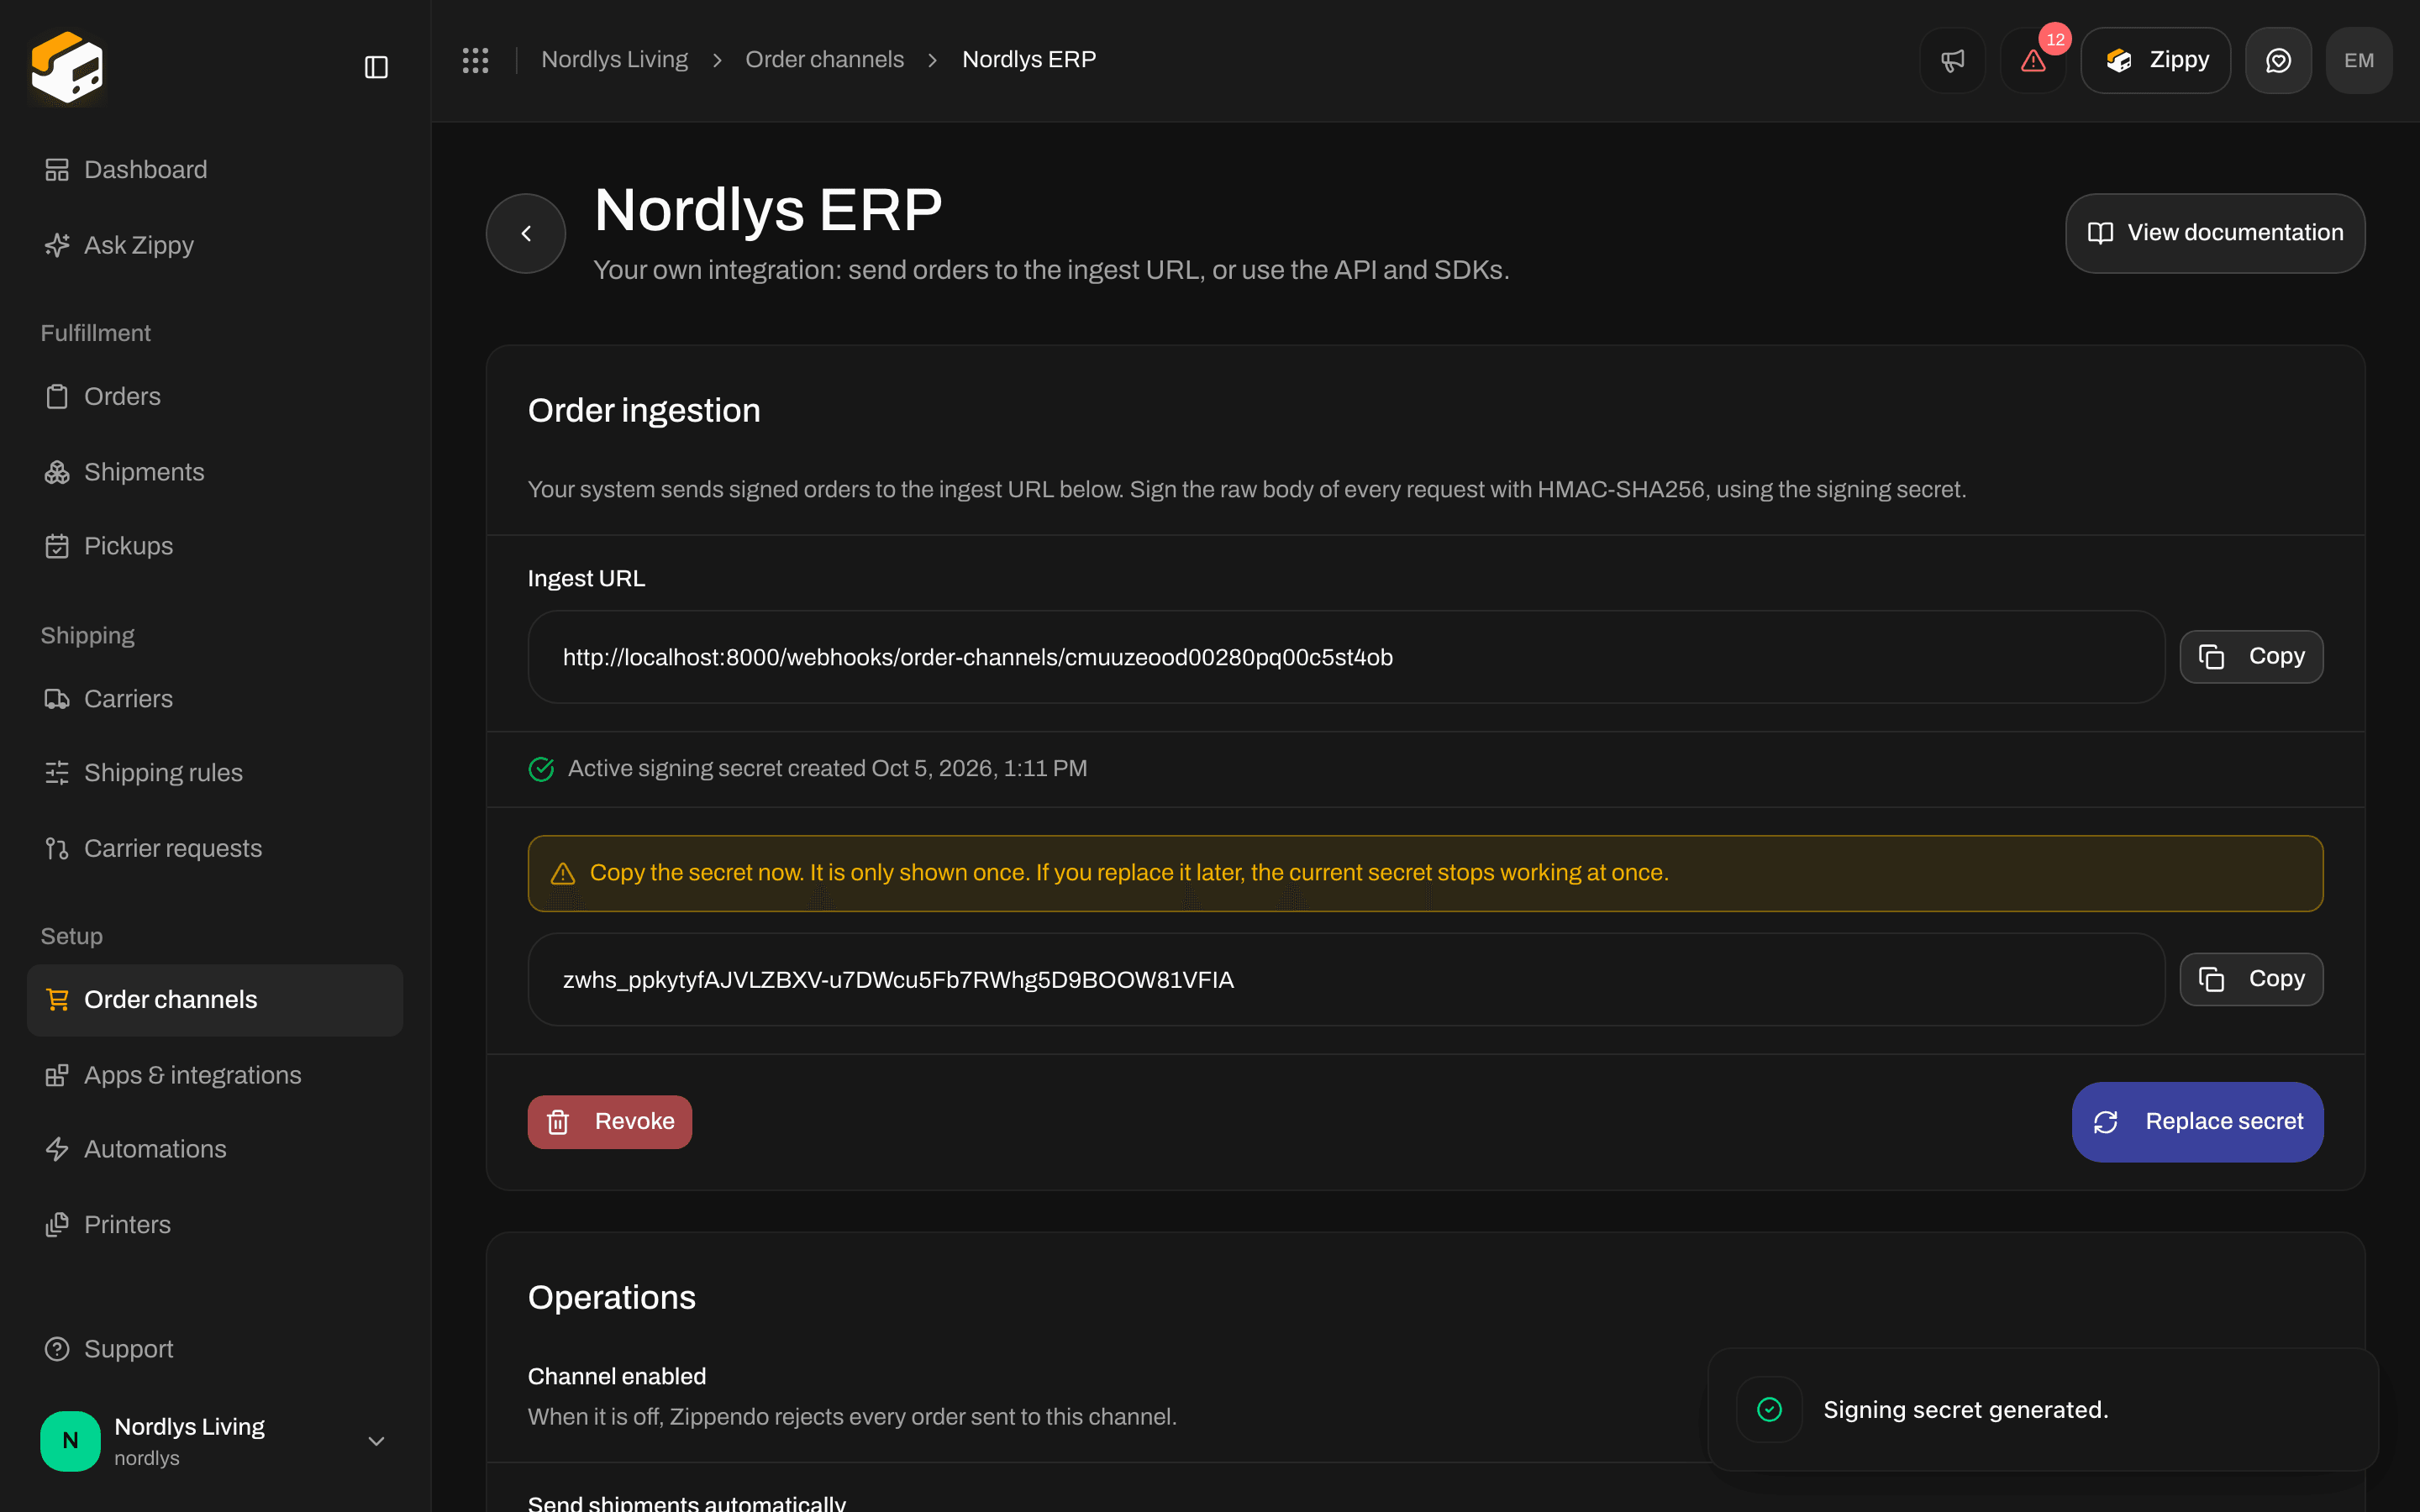The width and height of the screenshot is (2420, 1512).
Task: Click the Signing secret generated toast
Action: [2043, 1409]
